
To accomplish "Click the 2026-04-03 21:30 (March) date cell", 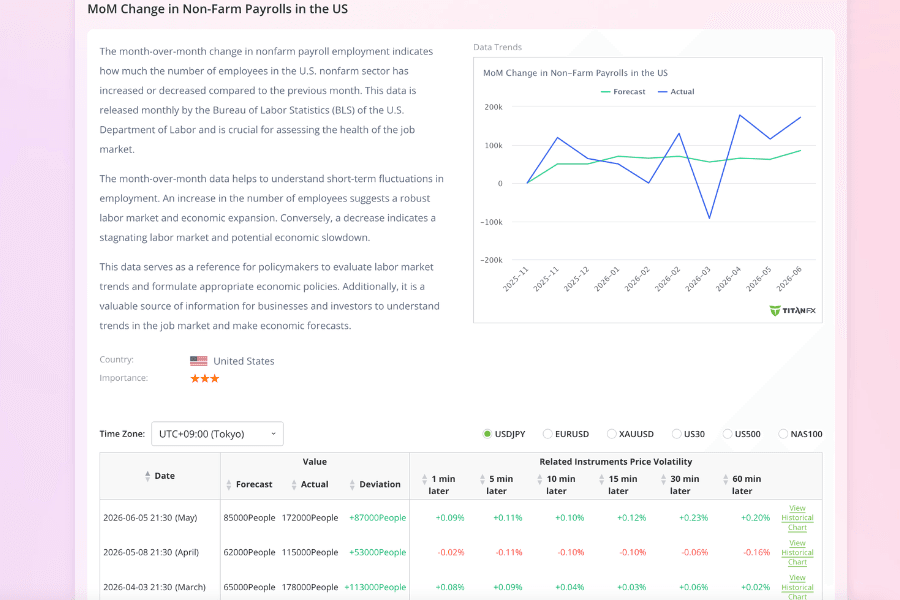I will tap(154, 587).
